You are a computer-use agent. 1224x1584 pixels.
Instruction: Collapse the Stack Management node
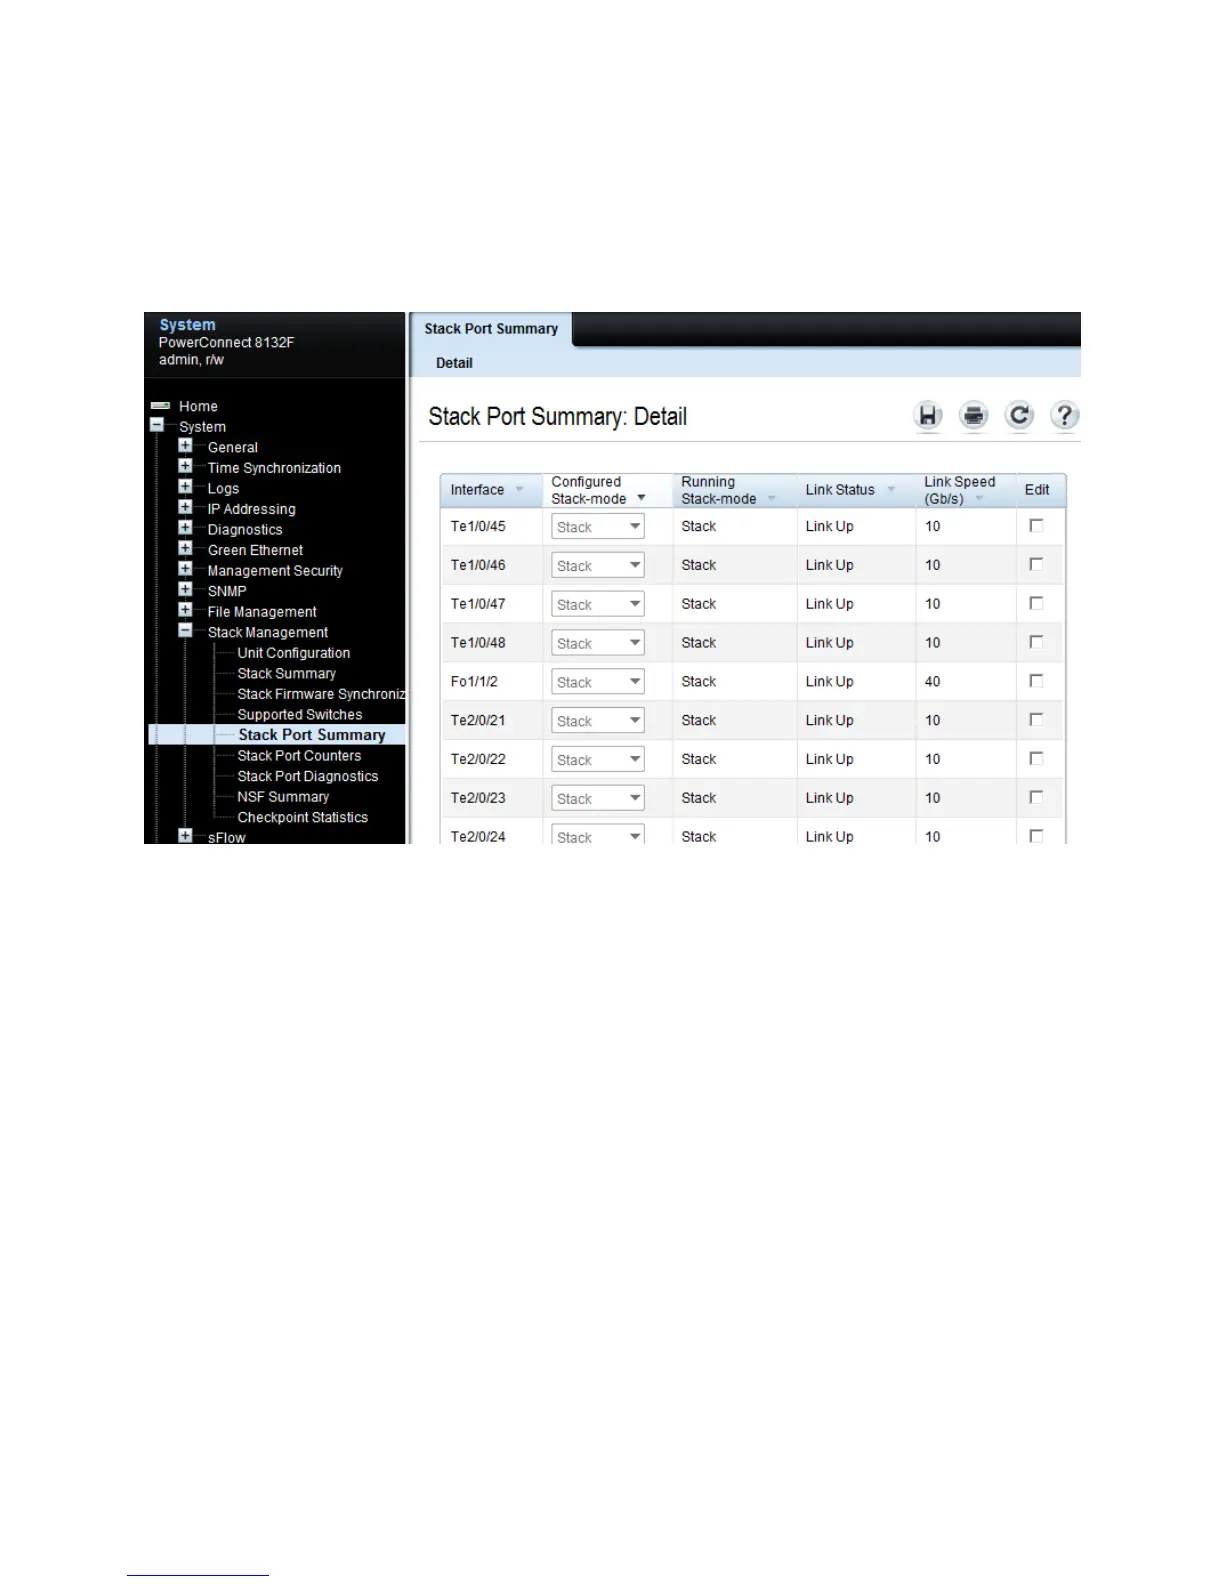[185, 631]
